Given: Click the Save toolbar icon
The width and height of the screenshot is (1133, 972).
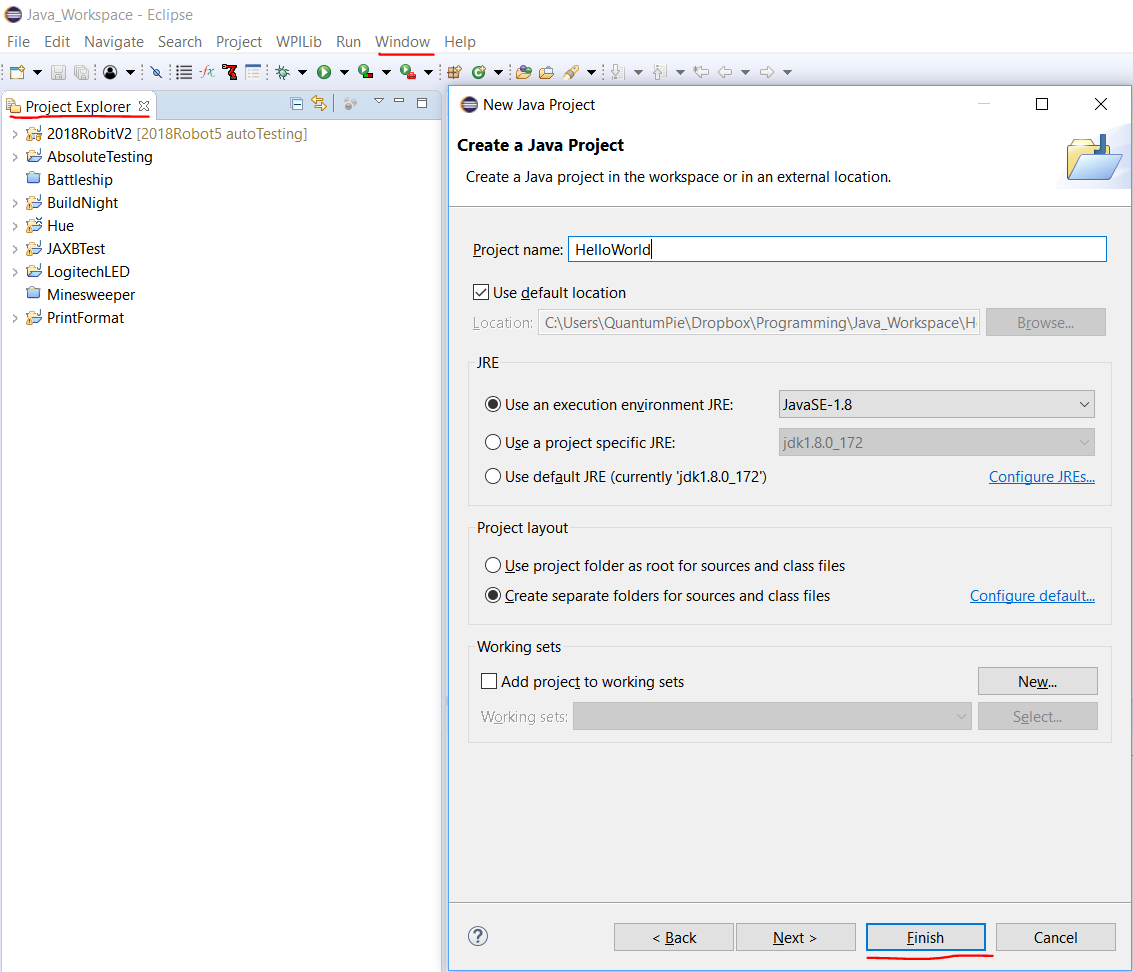Looking at the screenshot, I should coord(59,72).
